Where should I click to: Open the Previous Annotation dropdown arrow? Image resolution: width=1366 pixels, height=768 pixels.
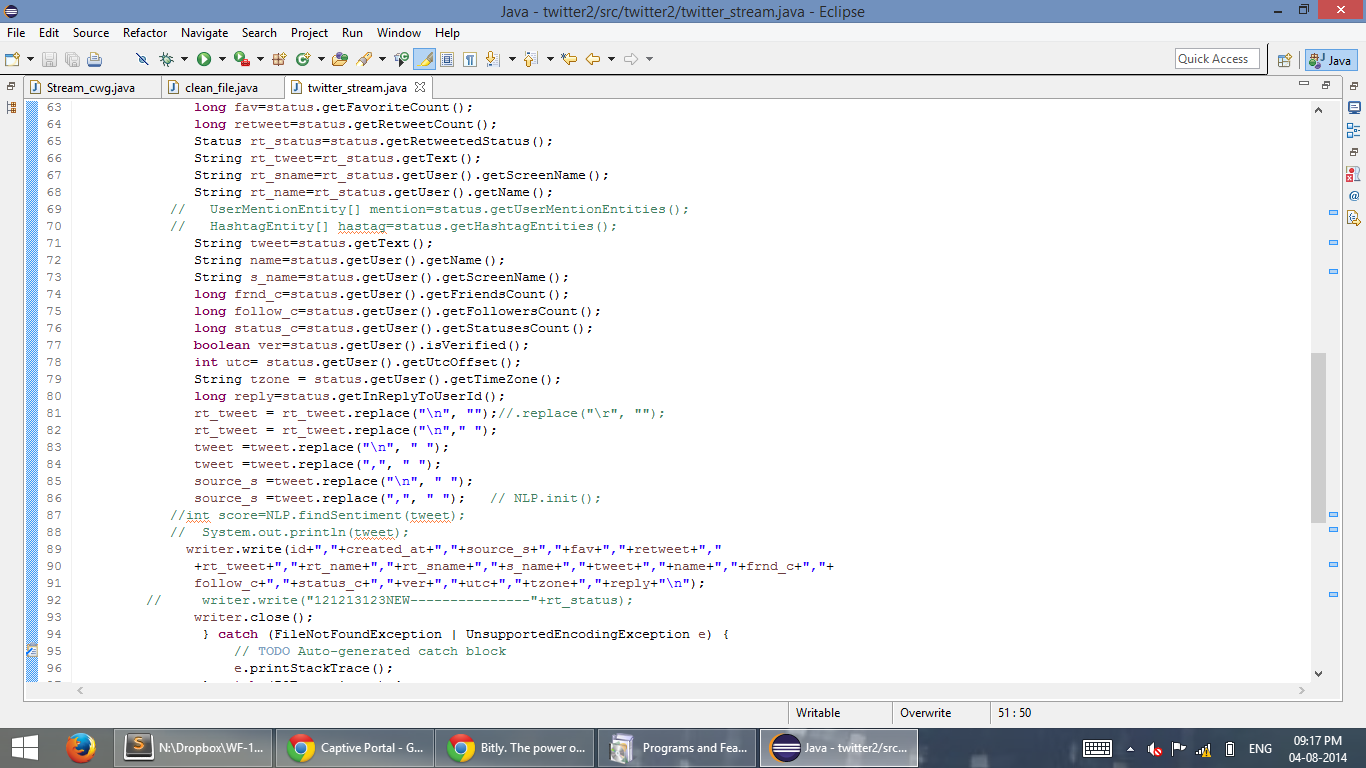tap(550, 59)
